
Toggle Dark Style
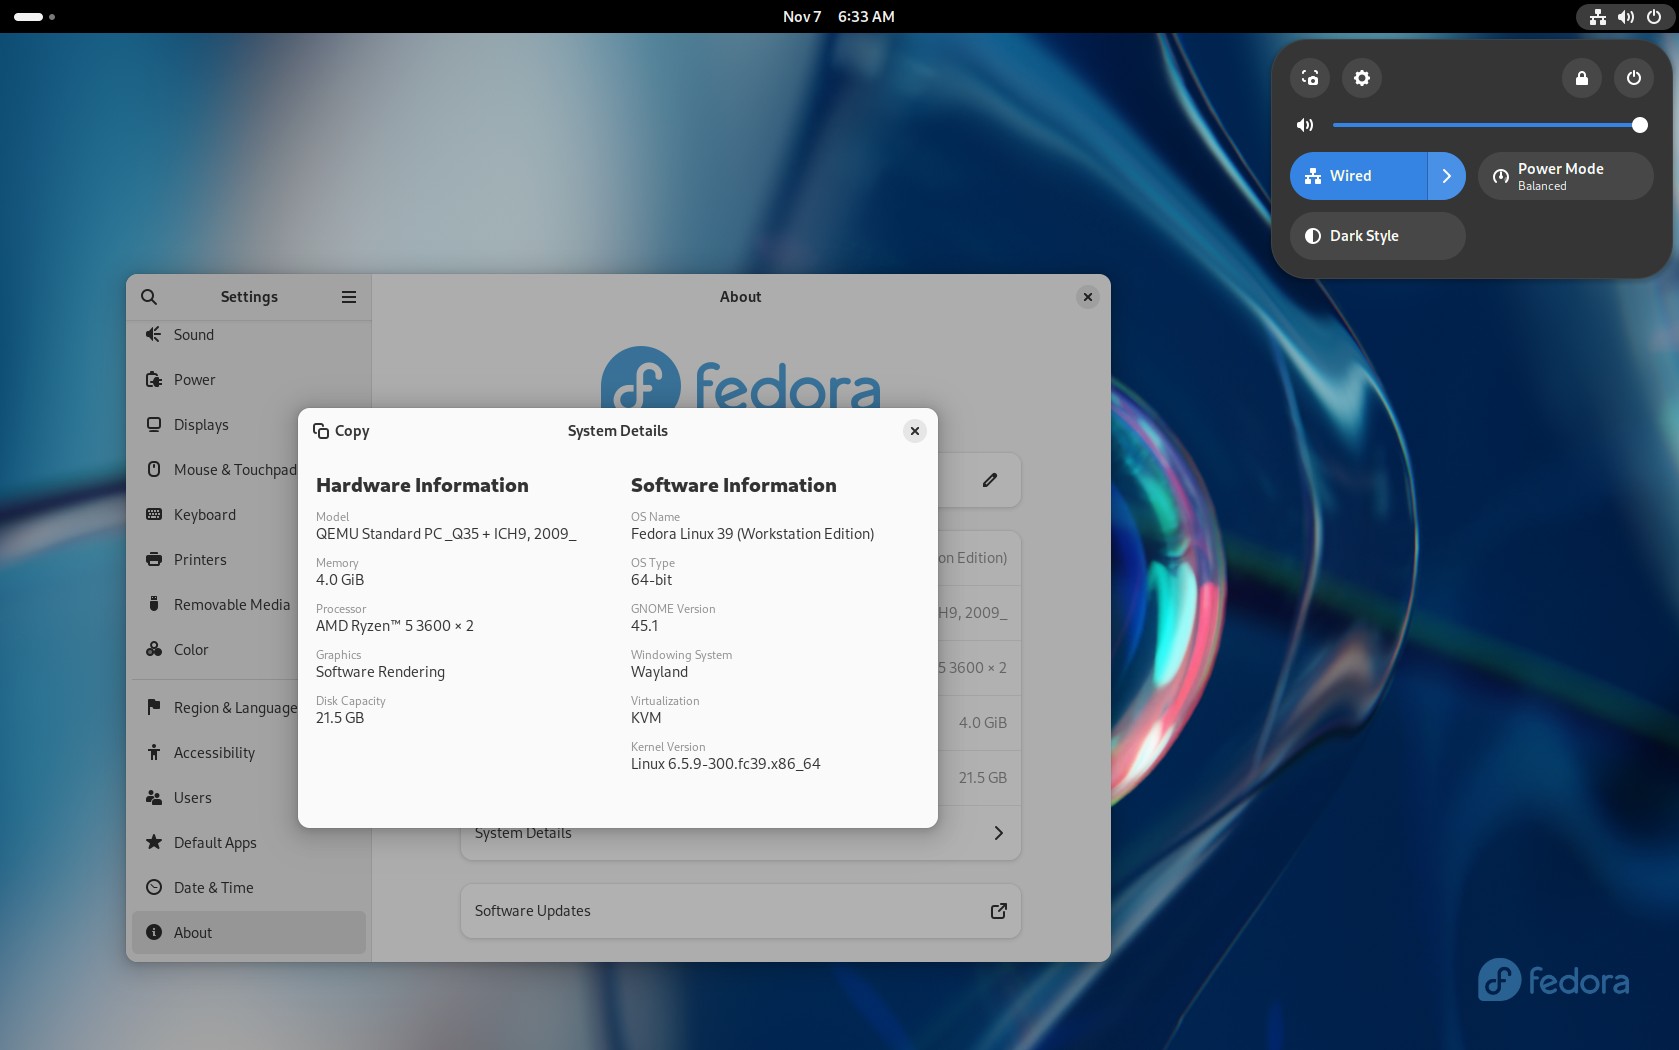[1377, 236]
